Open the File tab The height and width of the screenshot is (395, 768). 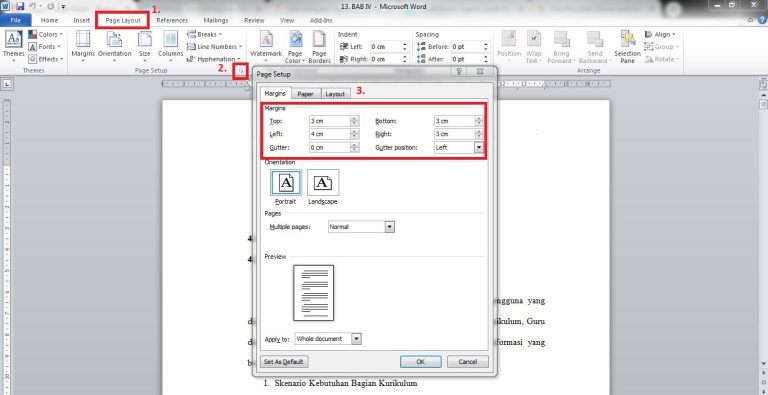coord(16,20)
